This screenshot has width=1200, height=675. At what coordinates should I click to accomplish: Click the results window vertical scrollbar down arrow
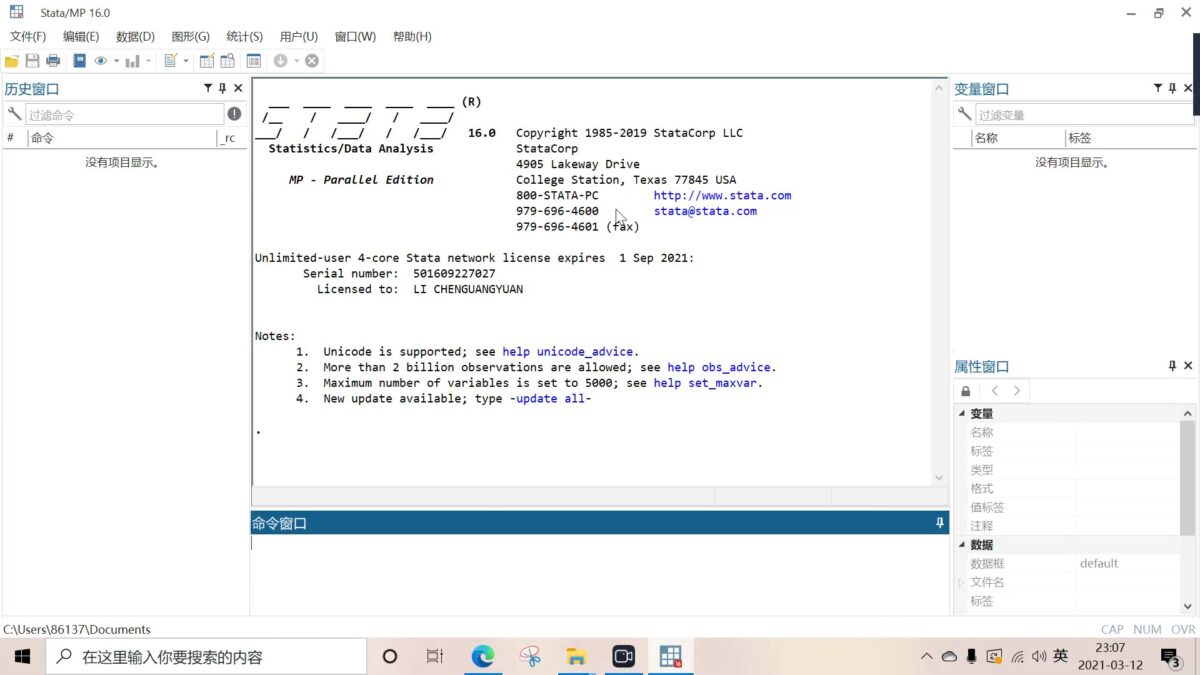click(x=939, y=478)
